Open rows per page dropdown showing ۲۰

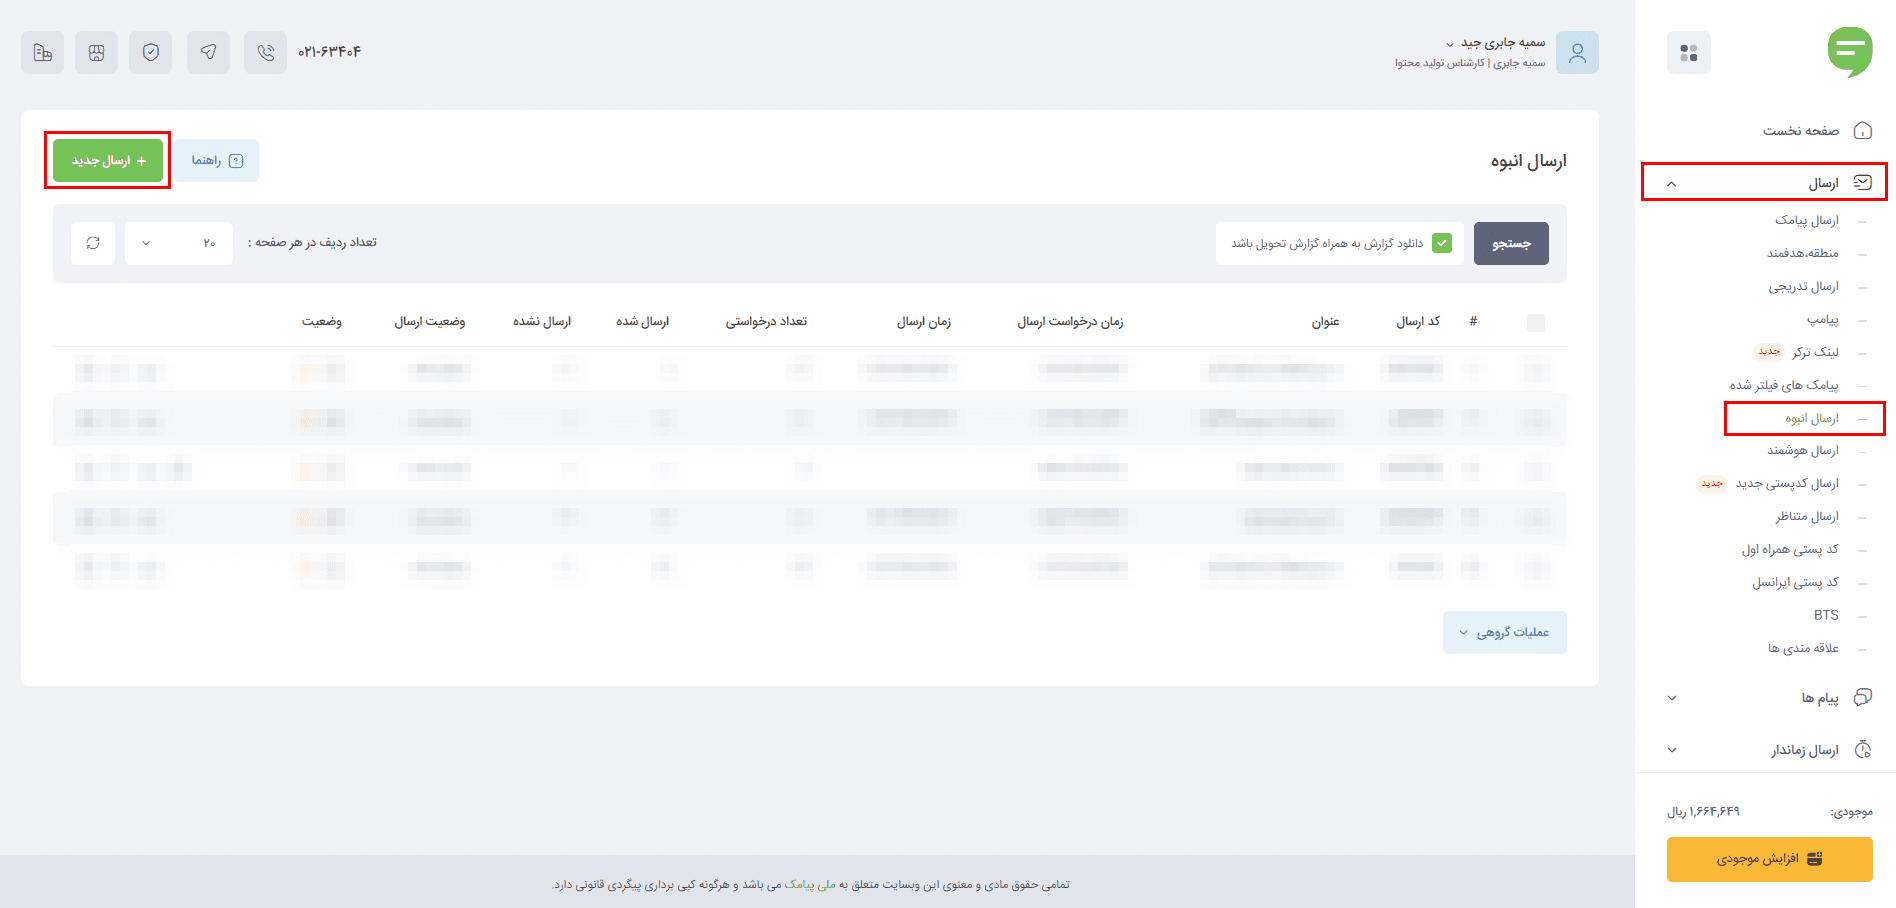[x=178, y=243]
